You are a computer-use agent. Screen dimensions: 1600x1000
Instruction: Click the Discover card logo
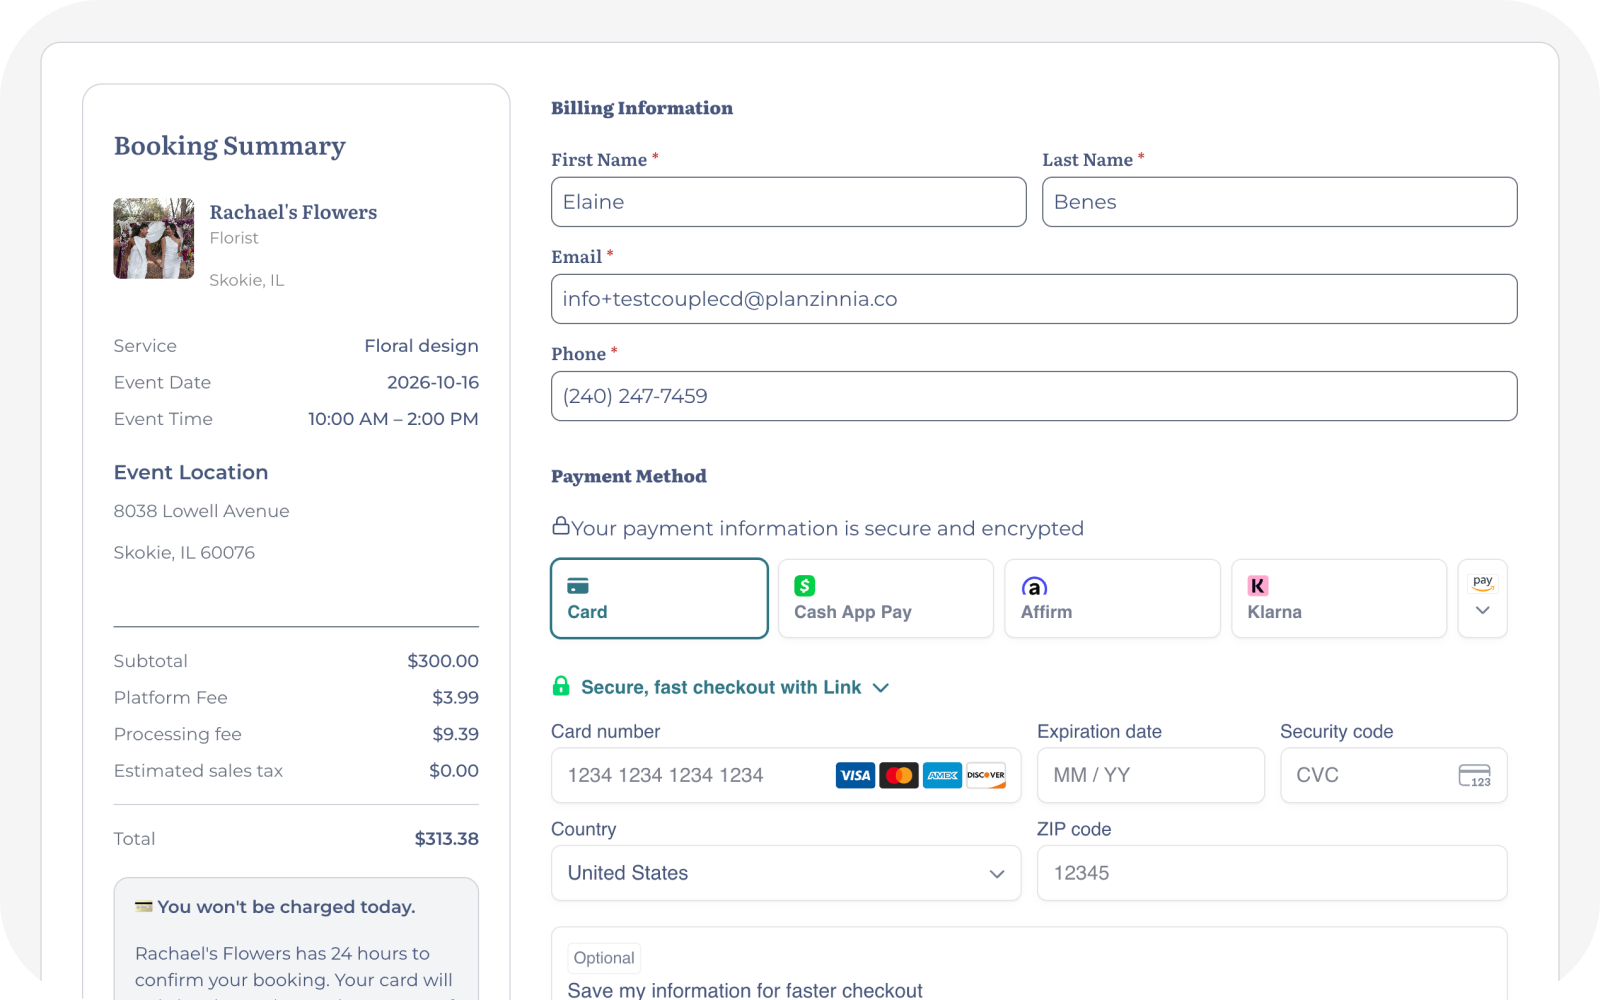click(986, 775)
